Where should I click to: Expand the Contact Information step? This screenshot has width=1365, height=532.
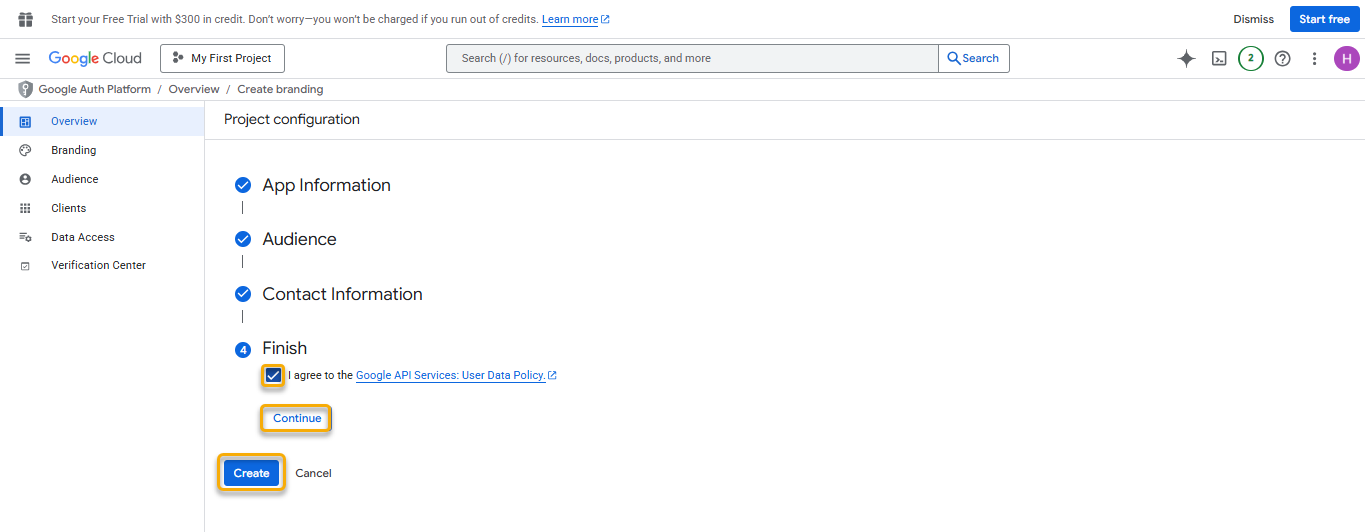coord(342,294)
